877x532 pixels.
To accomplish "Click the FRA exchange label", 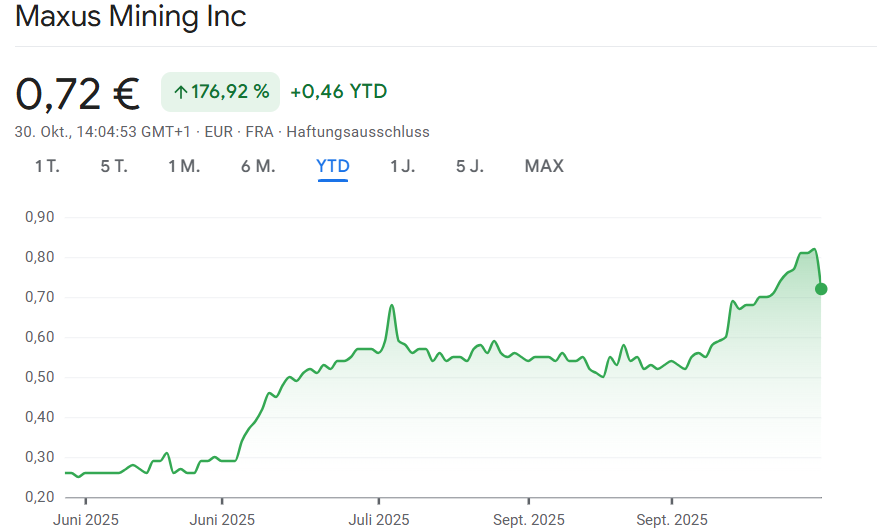I will coord(259,131).
